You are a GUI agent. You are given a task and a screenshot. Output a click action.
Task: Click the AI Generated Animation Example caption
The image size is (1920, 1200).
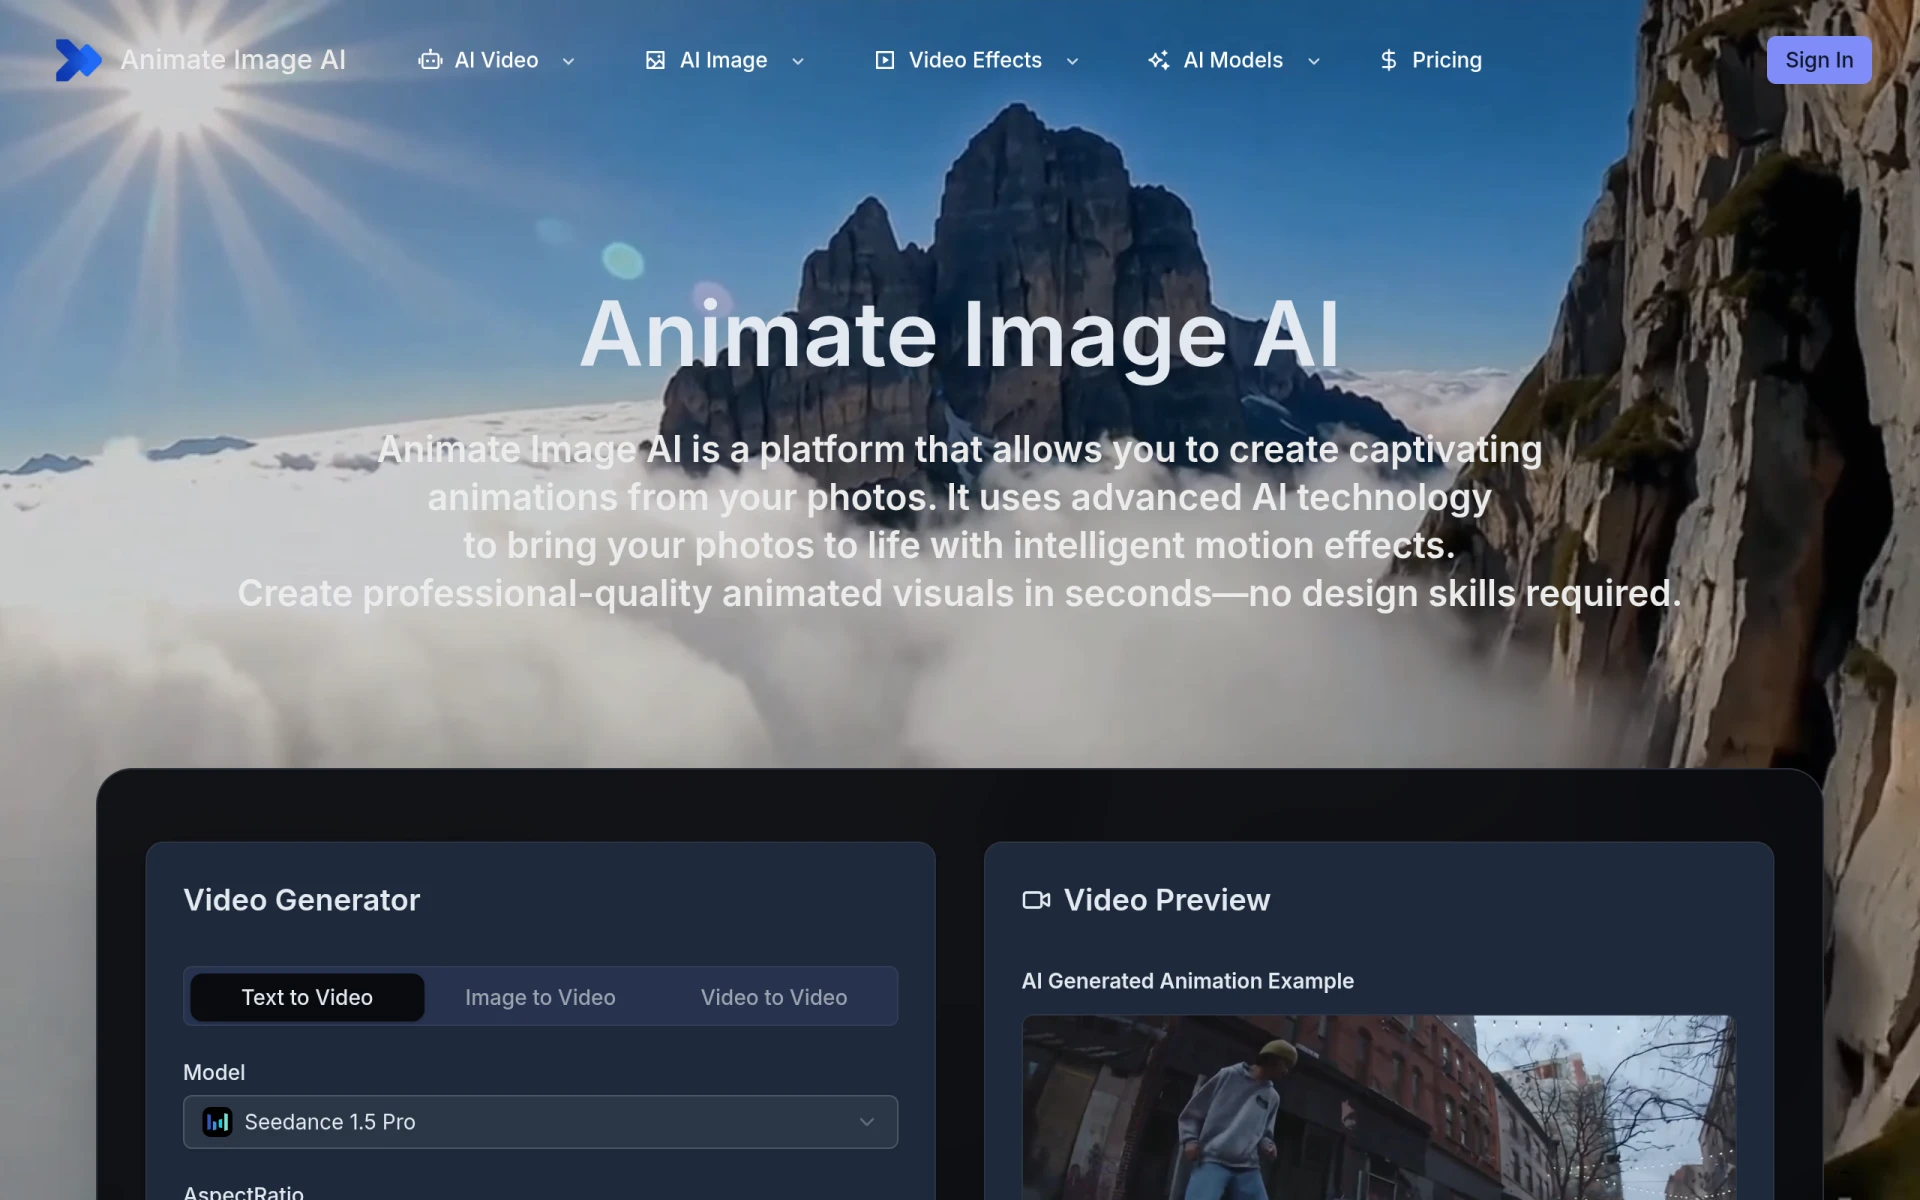pyautogui.click(x=1188, y=981)
